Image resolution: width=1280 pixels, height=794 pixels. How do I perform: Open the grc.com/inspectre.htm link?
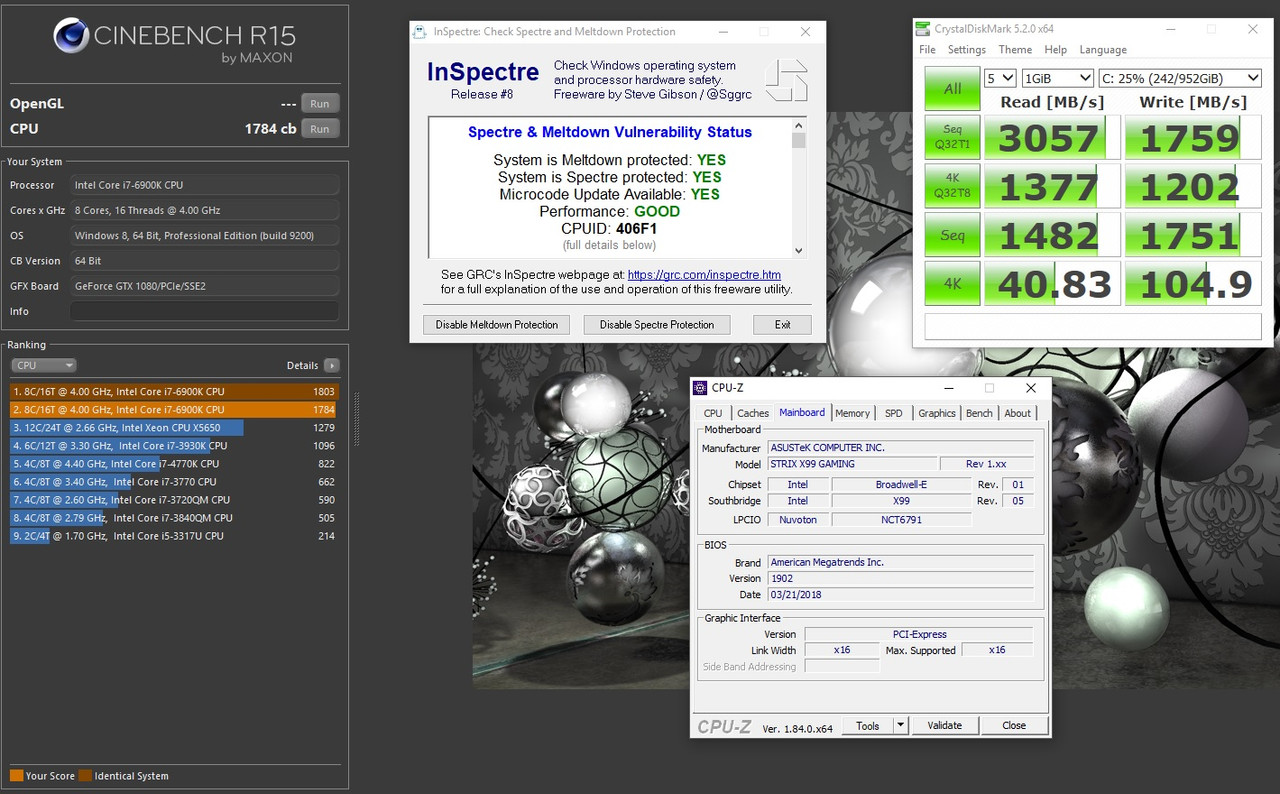(704, 275)
